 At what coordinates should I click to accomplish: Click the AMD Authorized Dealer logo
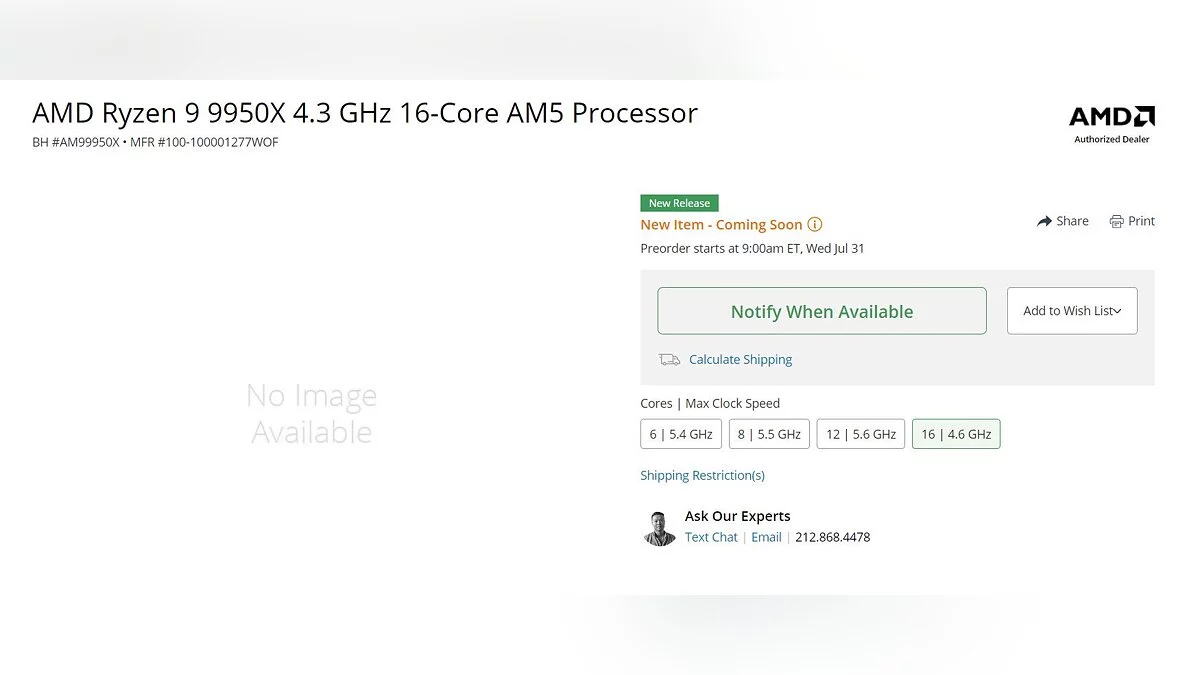[x=1112, y=124]
